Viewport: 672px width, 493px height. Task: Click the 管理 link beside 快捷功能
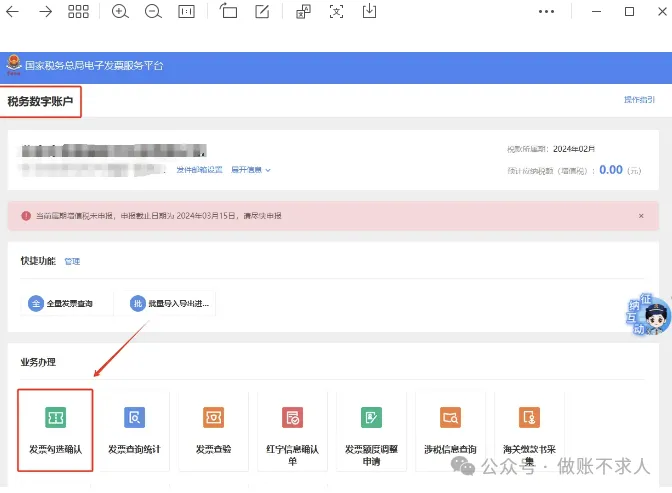click(72, 262)
